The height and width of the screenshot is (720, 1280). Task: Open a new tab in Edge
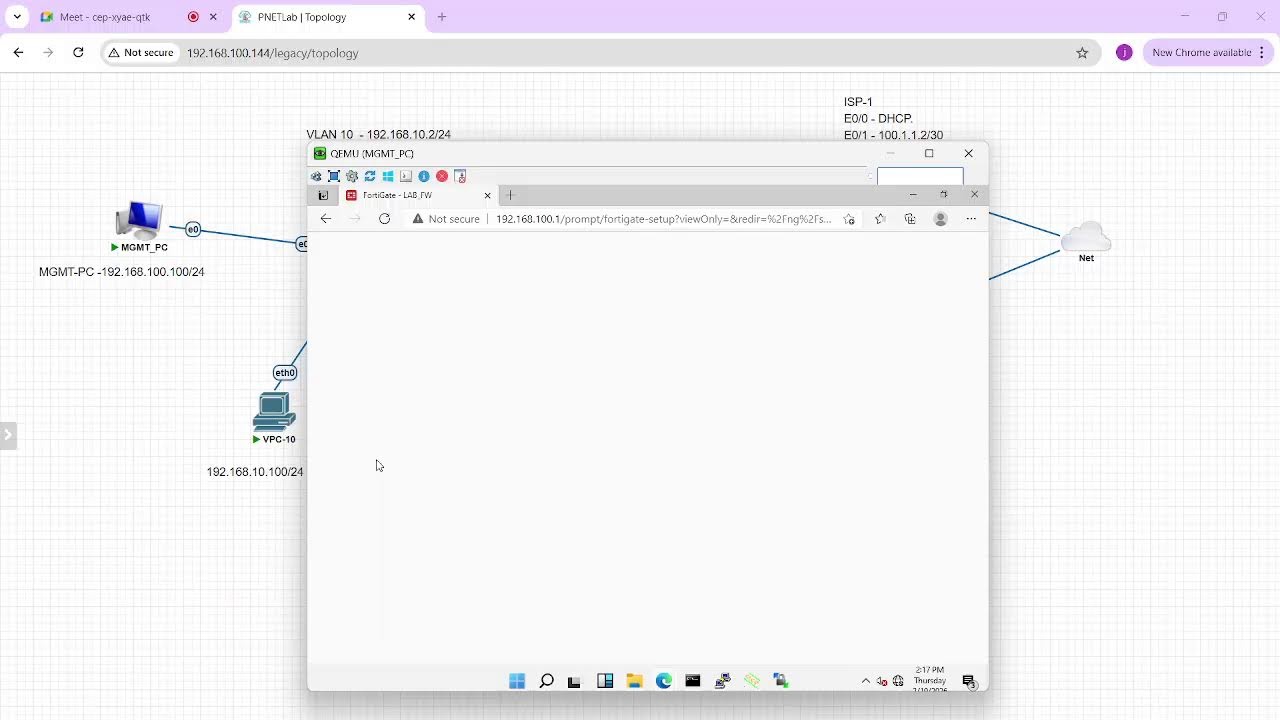point(510,195)
